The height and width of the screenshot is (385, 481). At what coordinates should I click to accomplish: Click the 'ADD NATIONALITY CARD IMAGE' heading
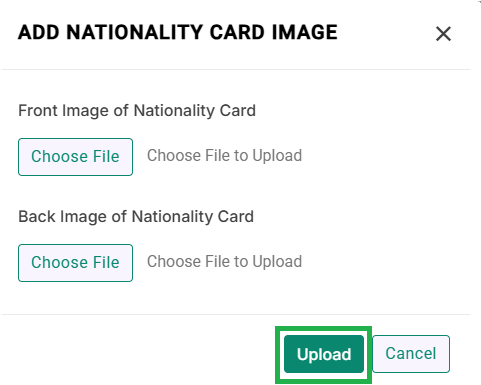click(x=178, y=32)
